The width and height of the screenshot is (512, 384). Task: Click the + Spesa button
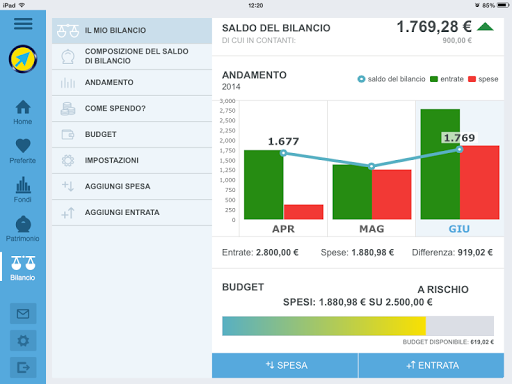tap(285, 365)
